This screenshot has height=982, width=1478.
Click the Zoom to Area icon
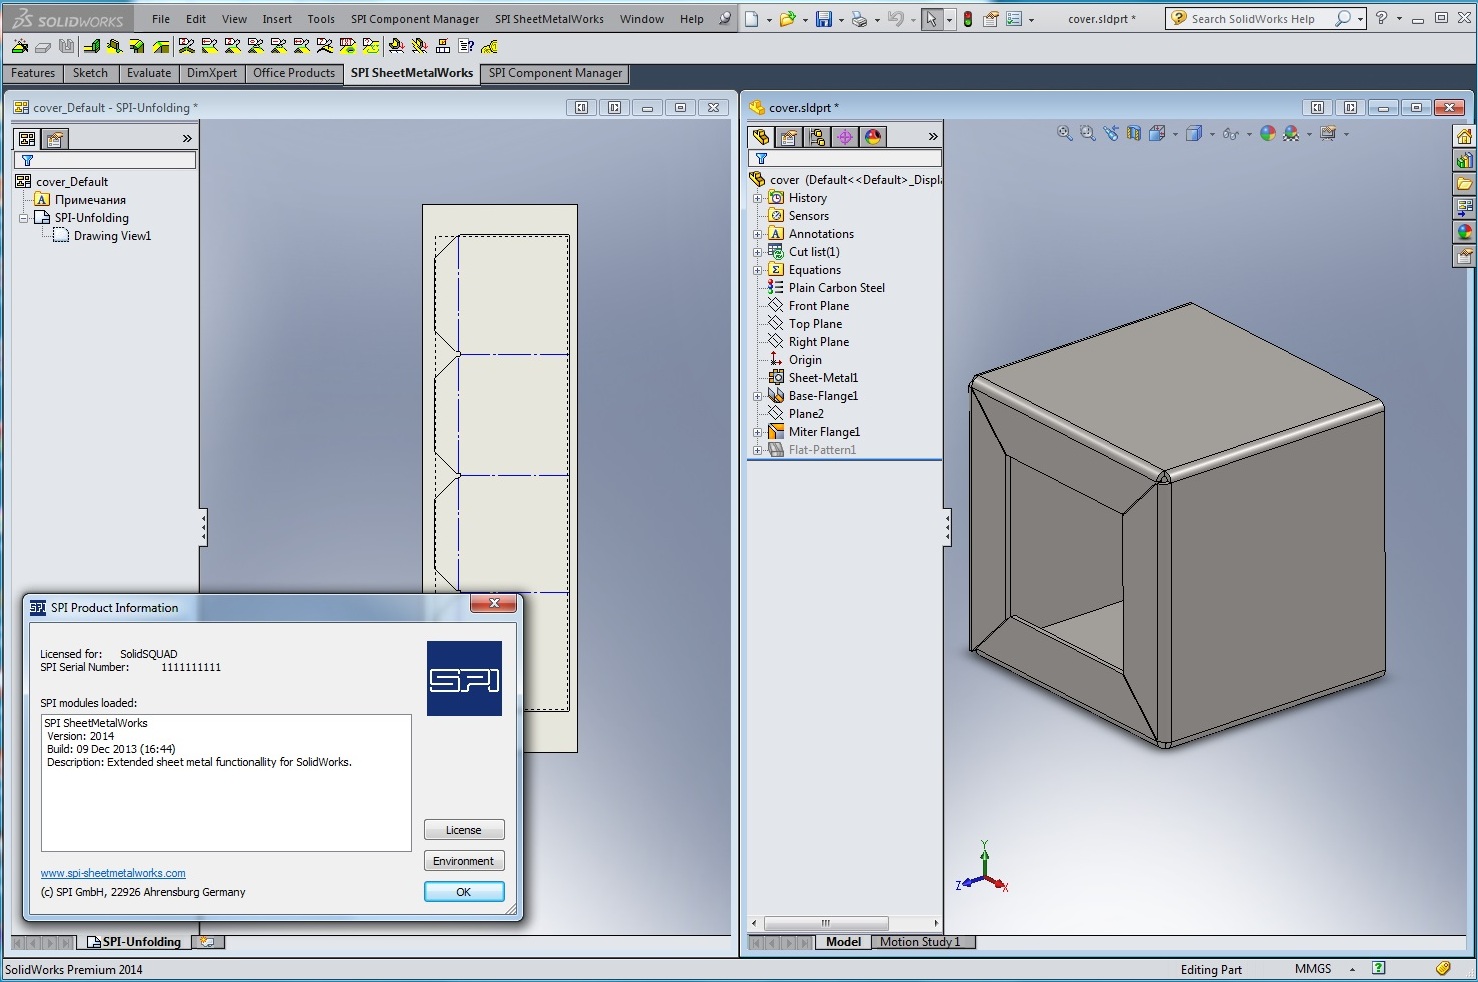coord(1088,133)
